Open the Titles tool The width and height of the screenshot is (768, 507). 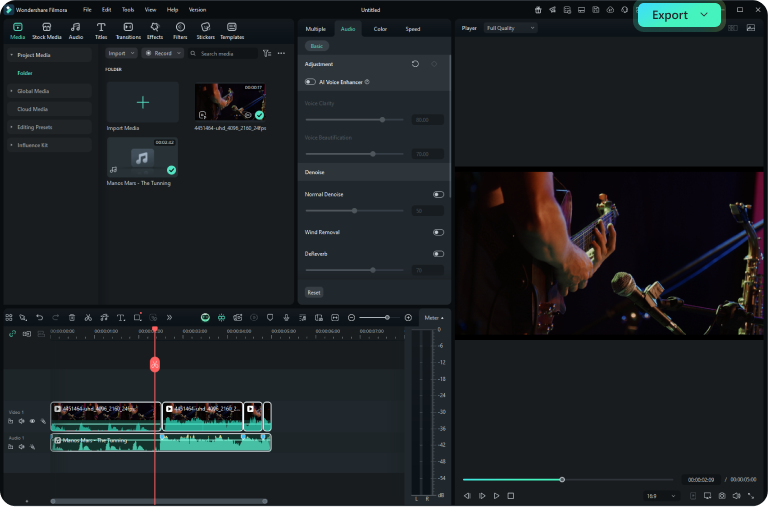point(101,30)
